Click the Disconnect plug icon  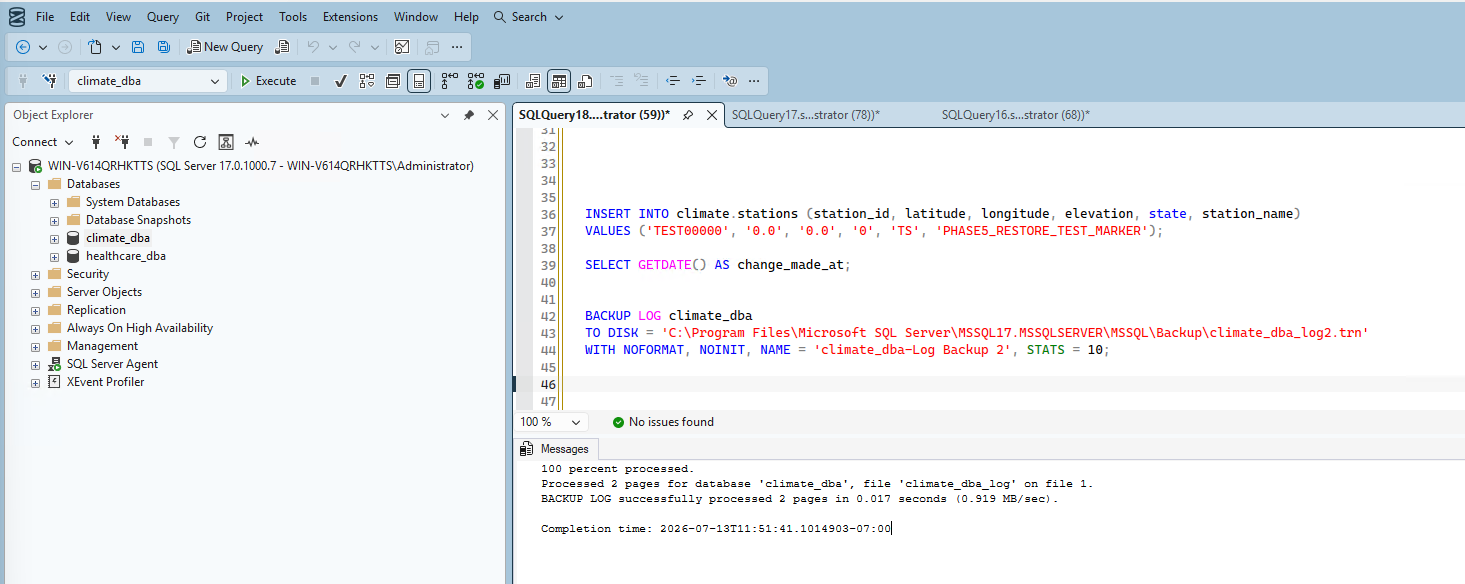coord(122,142)
